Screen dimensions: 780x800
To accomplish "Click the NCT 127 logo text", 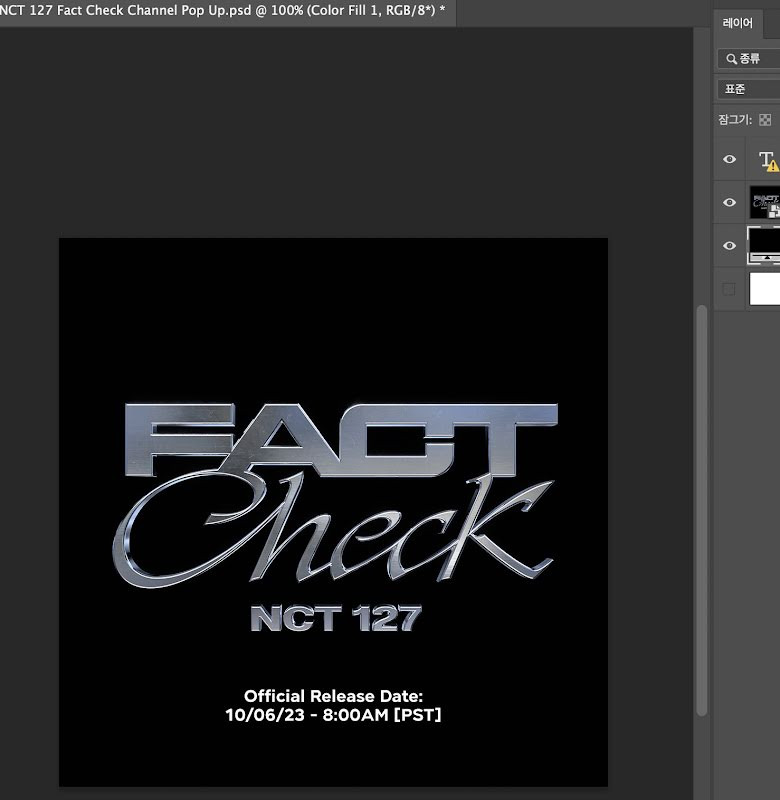I will coord(335,618).
